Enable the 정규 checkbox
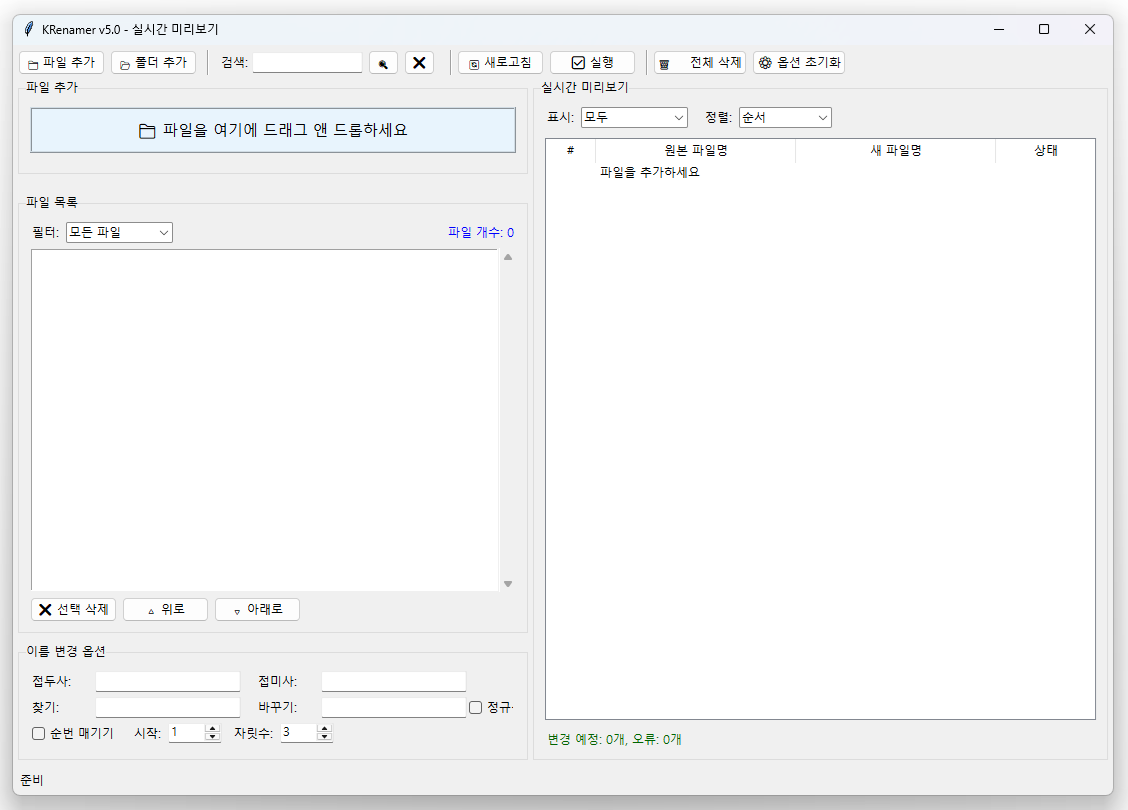 [477, 707]
